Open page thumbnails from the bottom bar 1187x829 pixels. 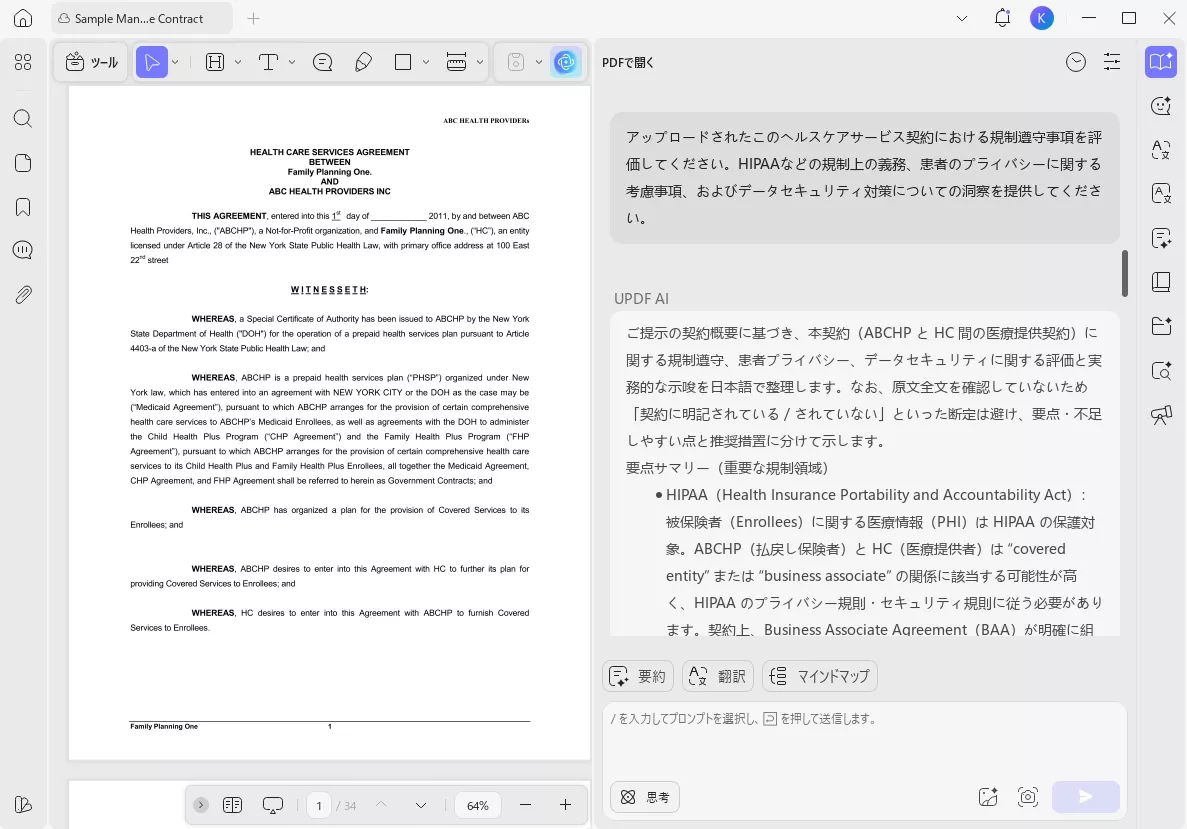(232, 804)
